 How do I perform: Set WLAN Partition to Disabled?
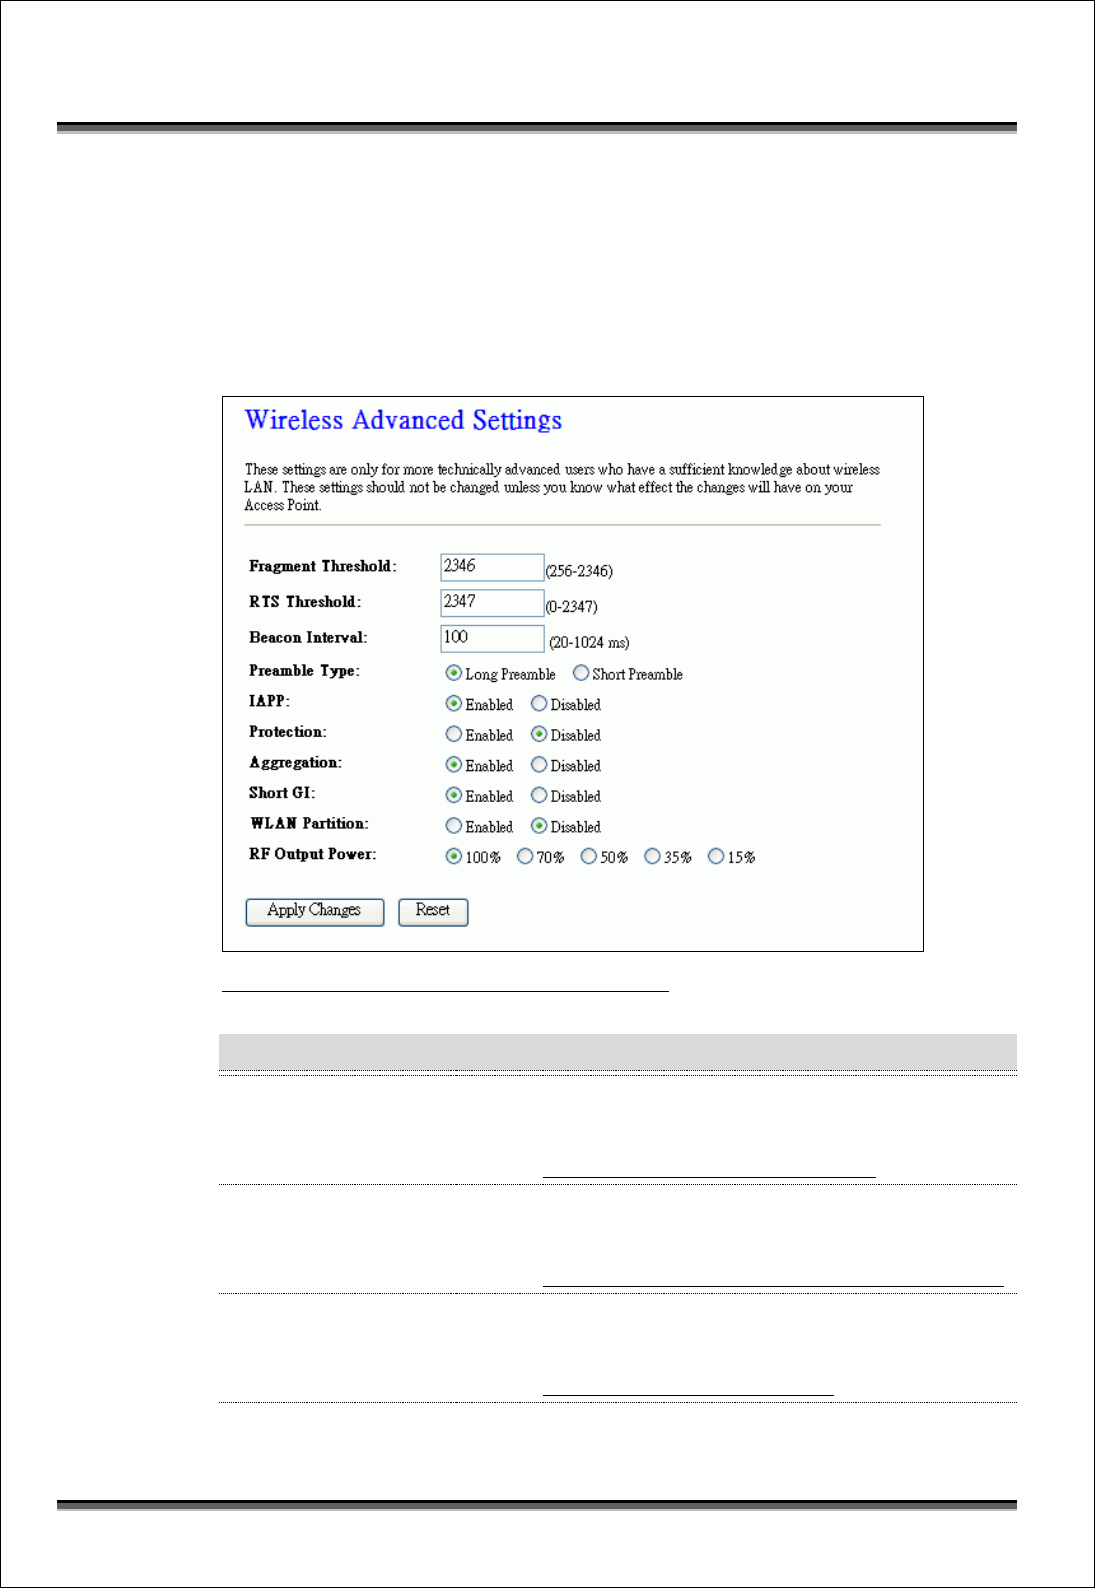tap(539, 826)
